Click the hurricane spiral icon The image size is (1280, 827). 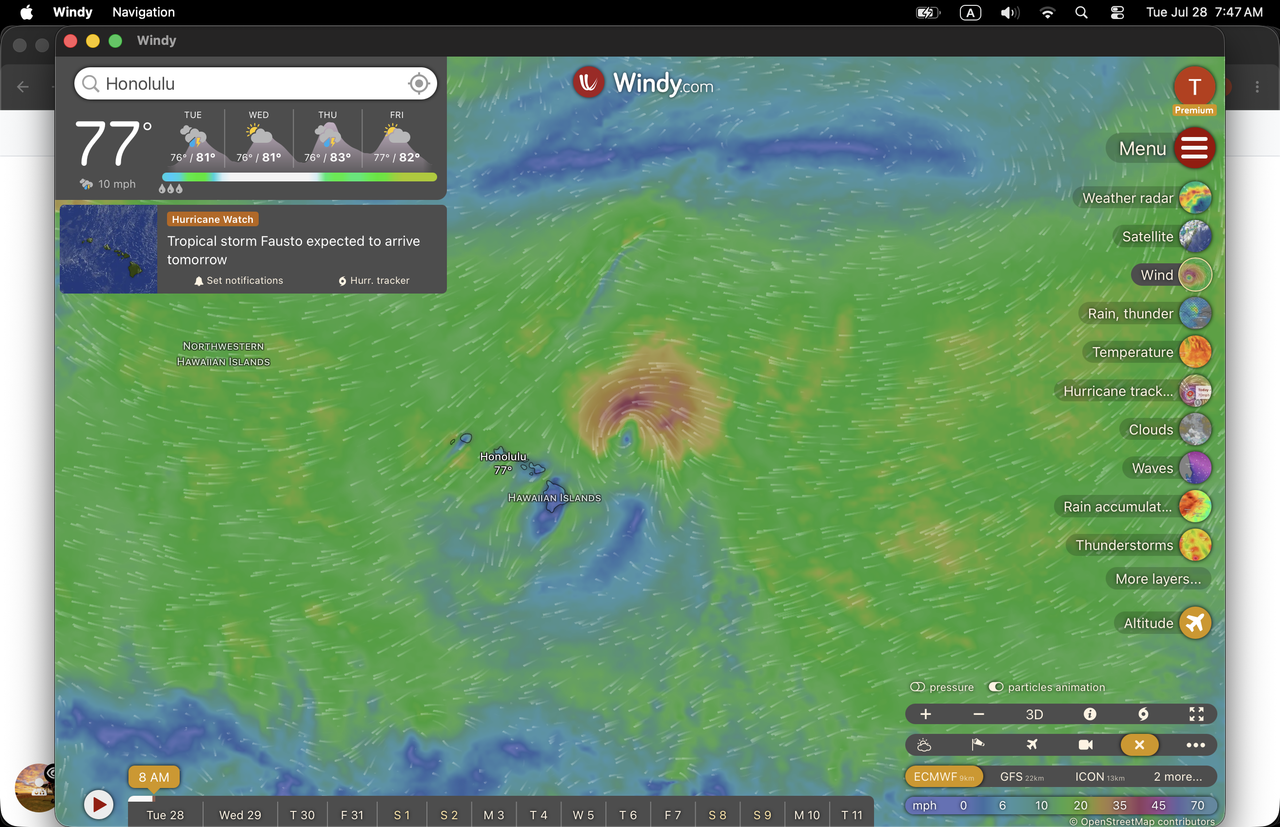pyautogui.click(x=1143, y=714)
